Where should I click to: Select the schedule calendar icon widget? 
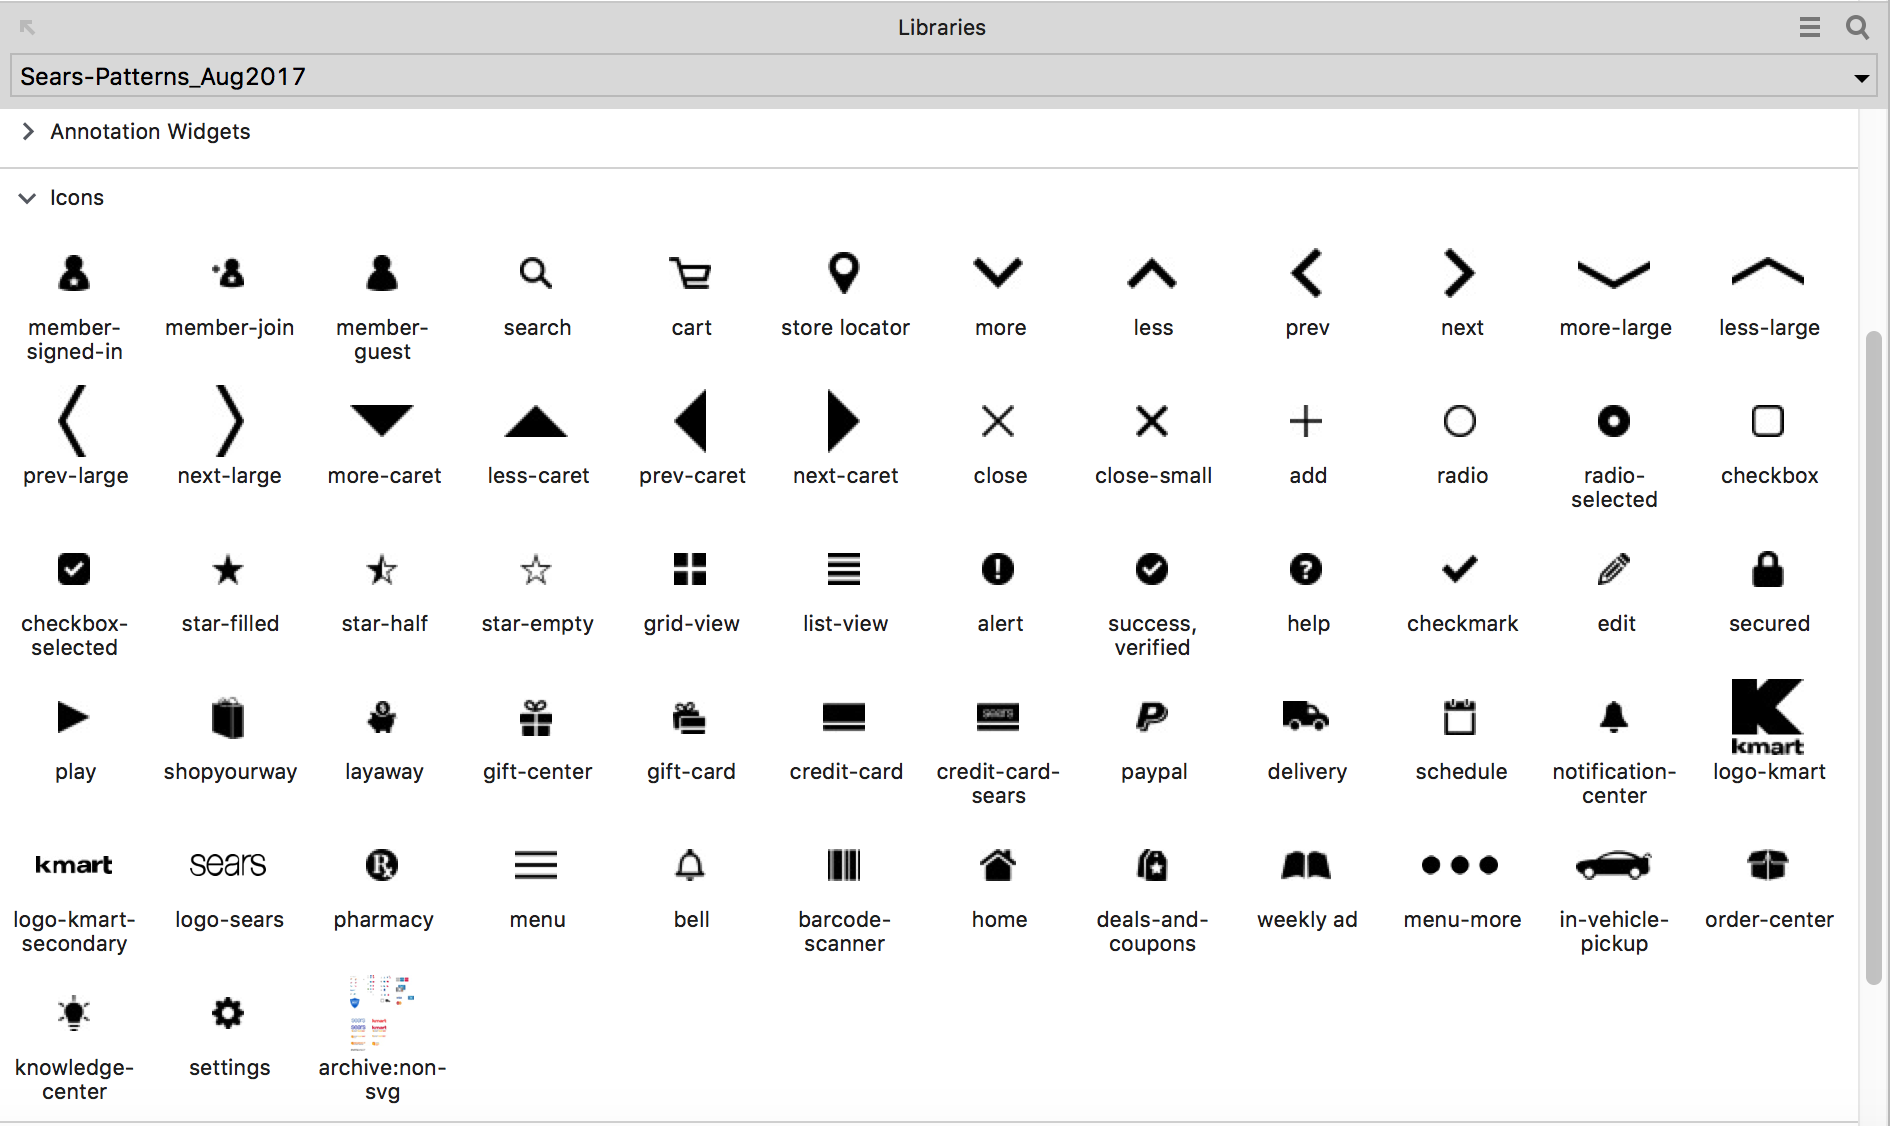tap(1460, 717)
